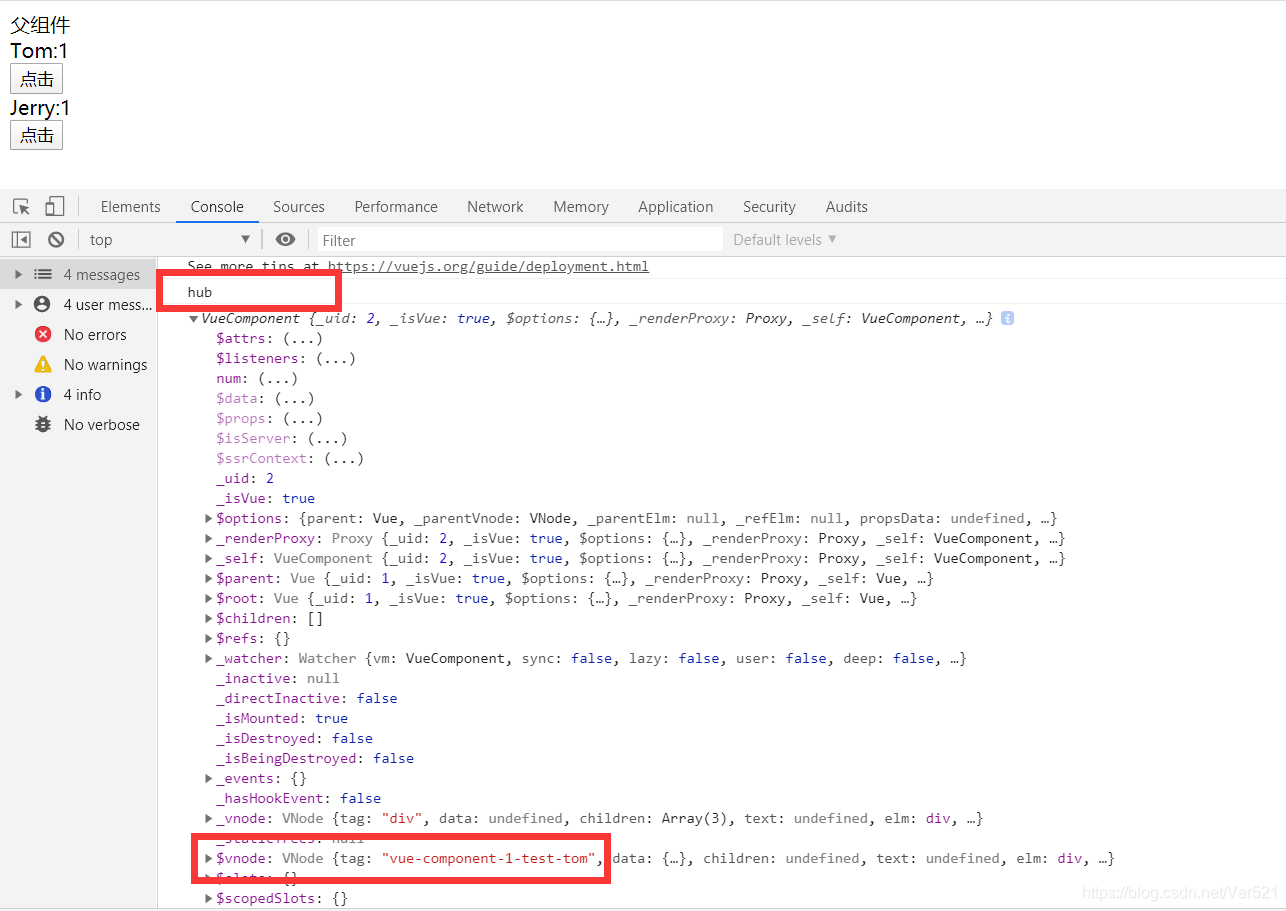The image size is (1286, 911).
Task: Expand the $refs object
Action: tap(209, 638)
